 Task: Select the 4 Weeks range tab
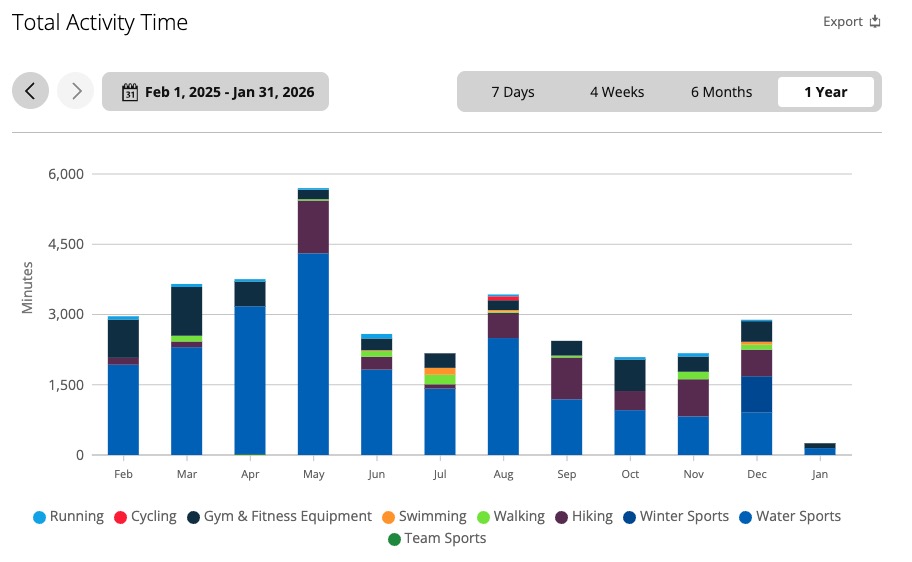[616, 92]
